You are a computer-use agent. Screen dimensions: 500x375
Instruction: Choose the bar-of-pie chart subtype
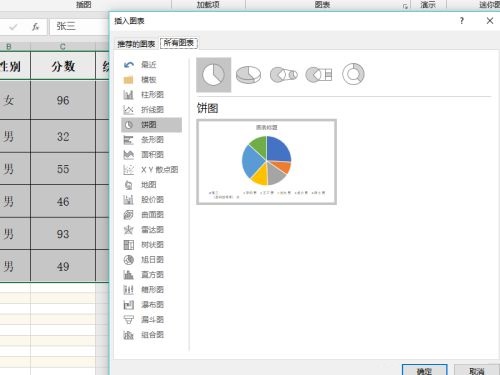(x=319, y=74)
